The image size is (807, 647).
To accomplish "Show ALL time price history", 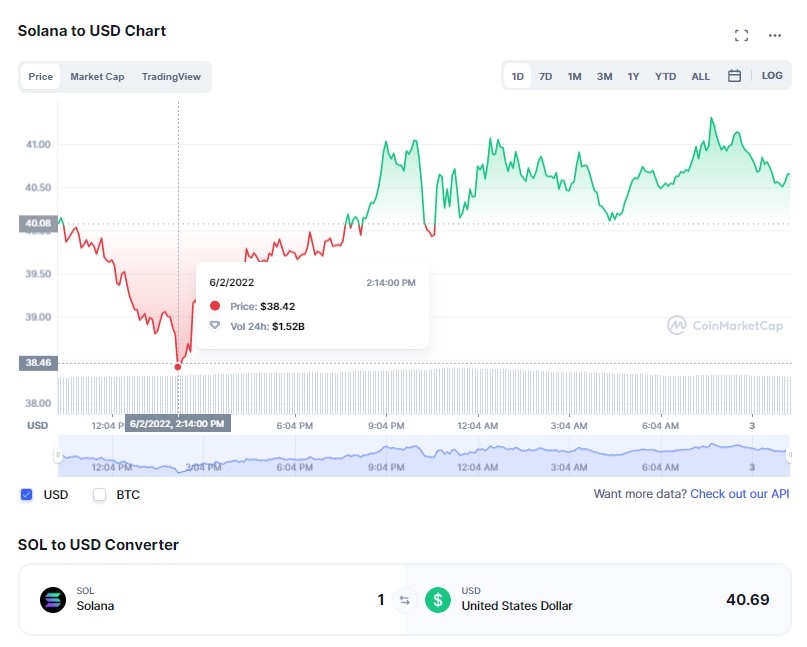I will click(x=701, y=76).
